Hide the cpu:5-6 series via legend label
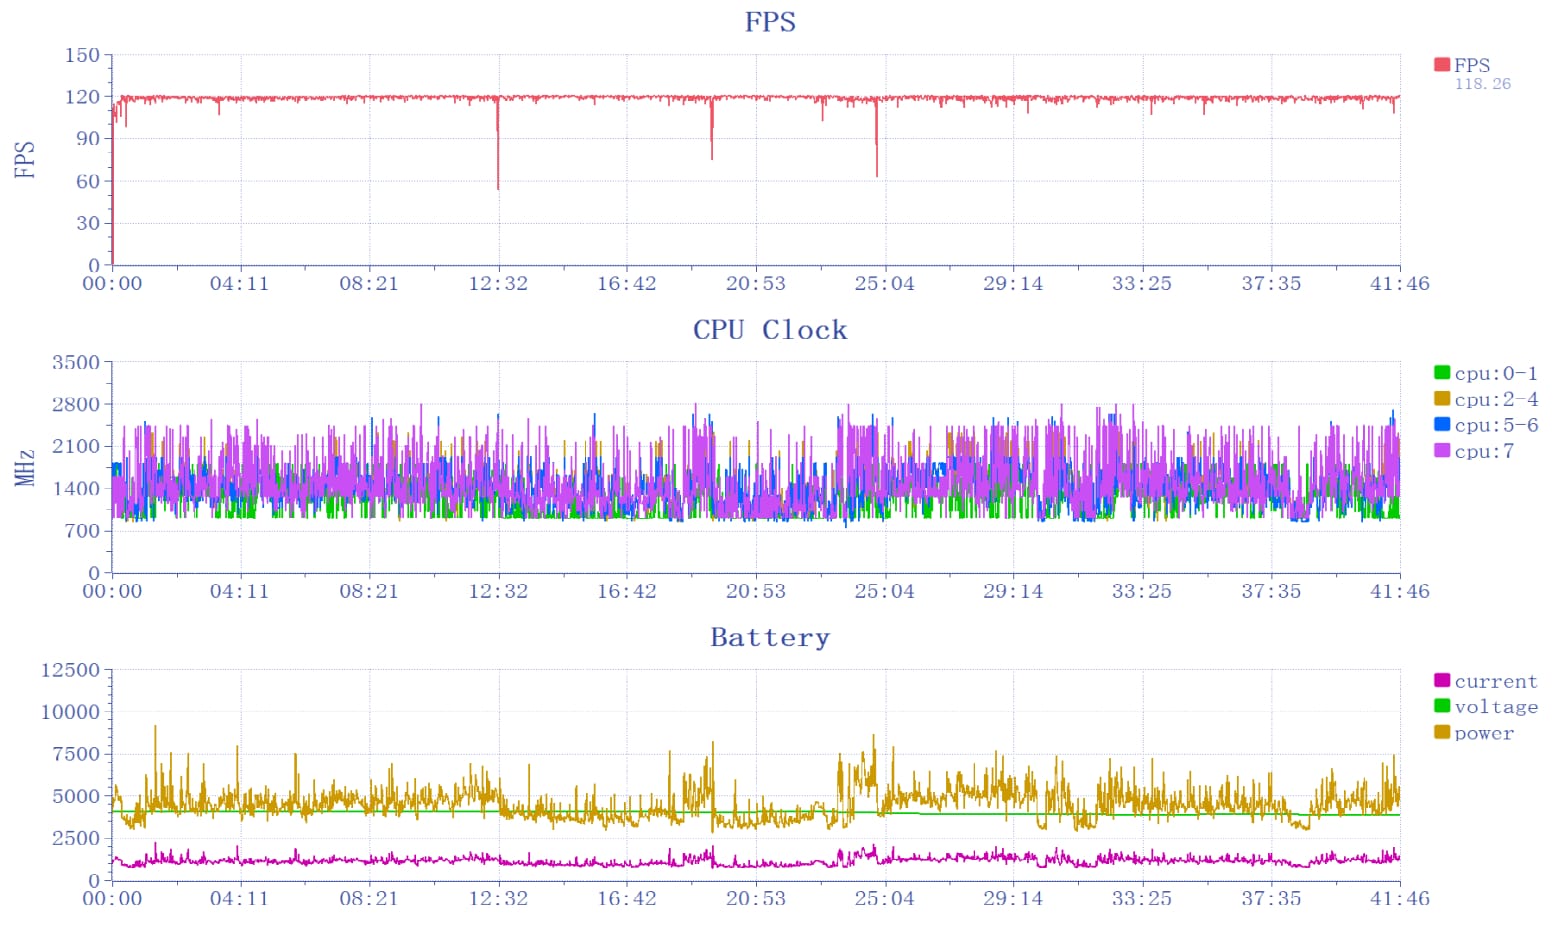 coord(1495,425)
